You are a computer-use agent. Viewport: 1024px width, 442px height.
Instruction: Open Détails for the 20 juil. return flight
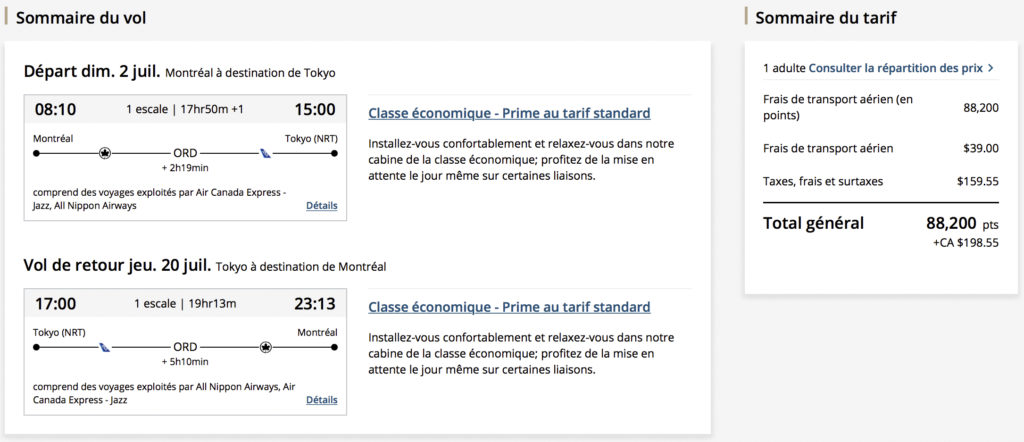click(x=321, y=400)
